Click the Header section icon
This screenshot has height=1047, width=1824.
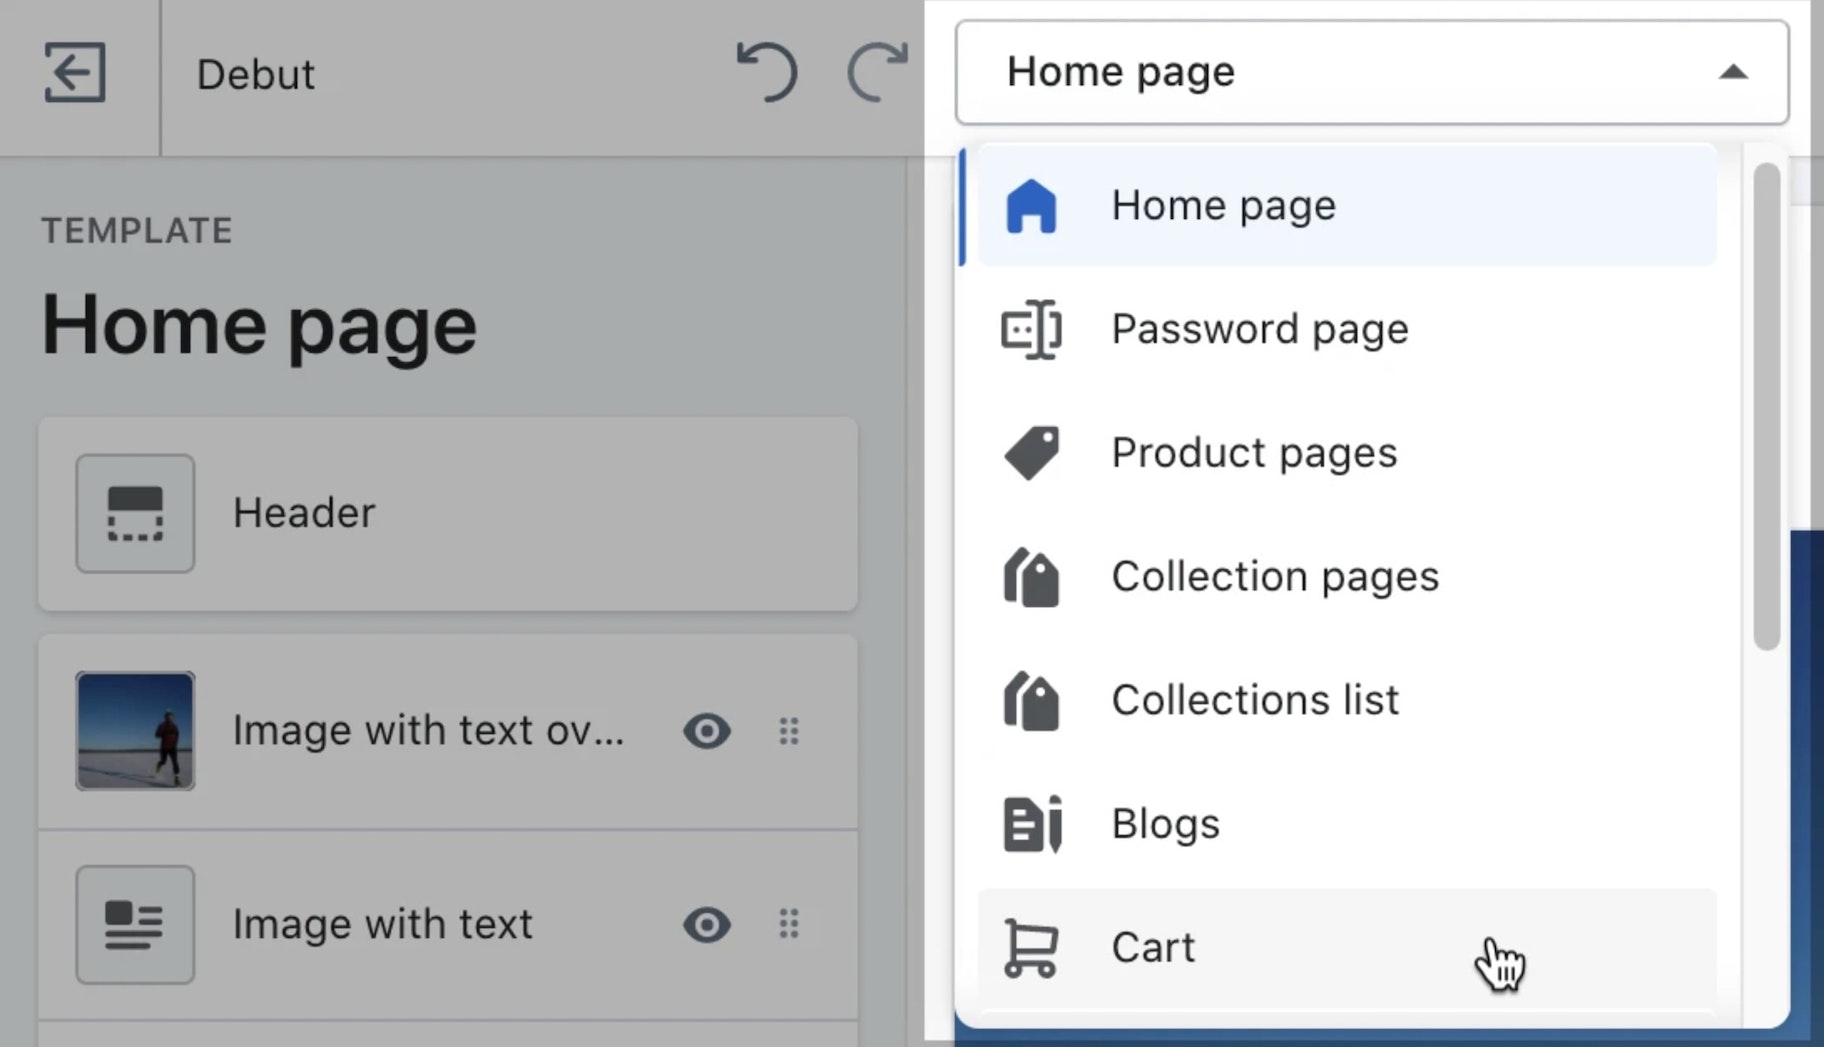click(x=135, y=513)
